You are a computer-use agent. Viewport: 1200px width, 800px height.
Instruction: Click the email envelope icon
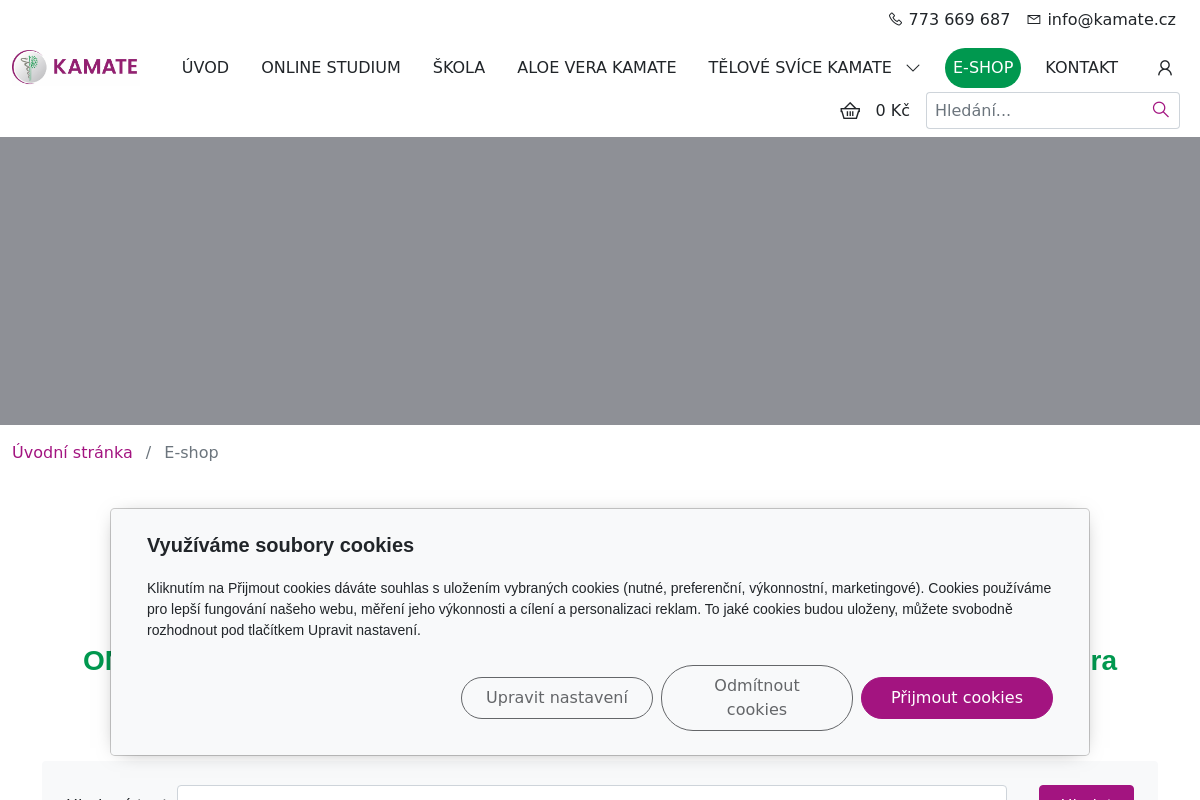click(x=1034, y=19)
